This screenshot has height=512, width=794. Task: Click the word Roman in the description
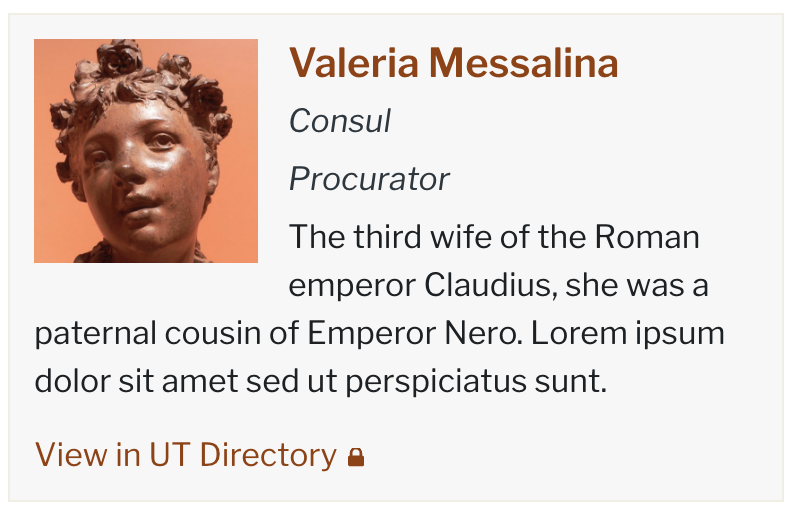(647, 238)
